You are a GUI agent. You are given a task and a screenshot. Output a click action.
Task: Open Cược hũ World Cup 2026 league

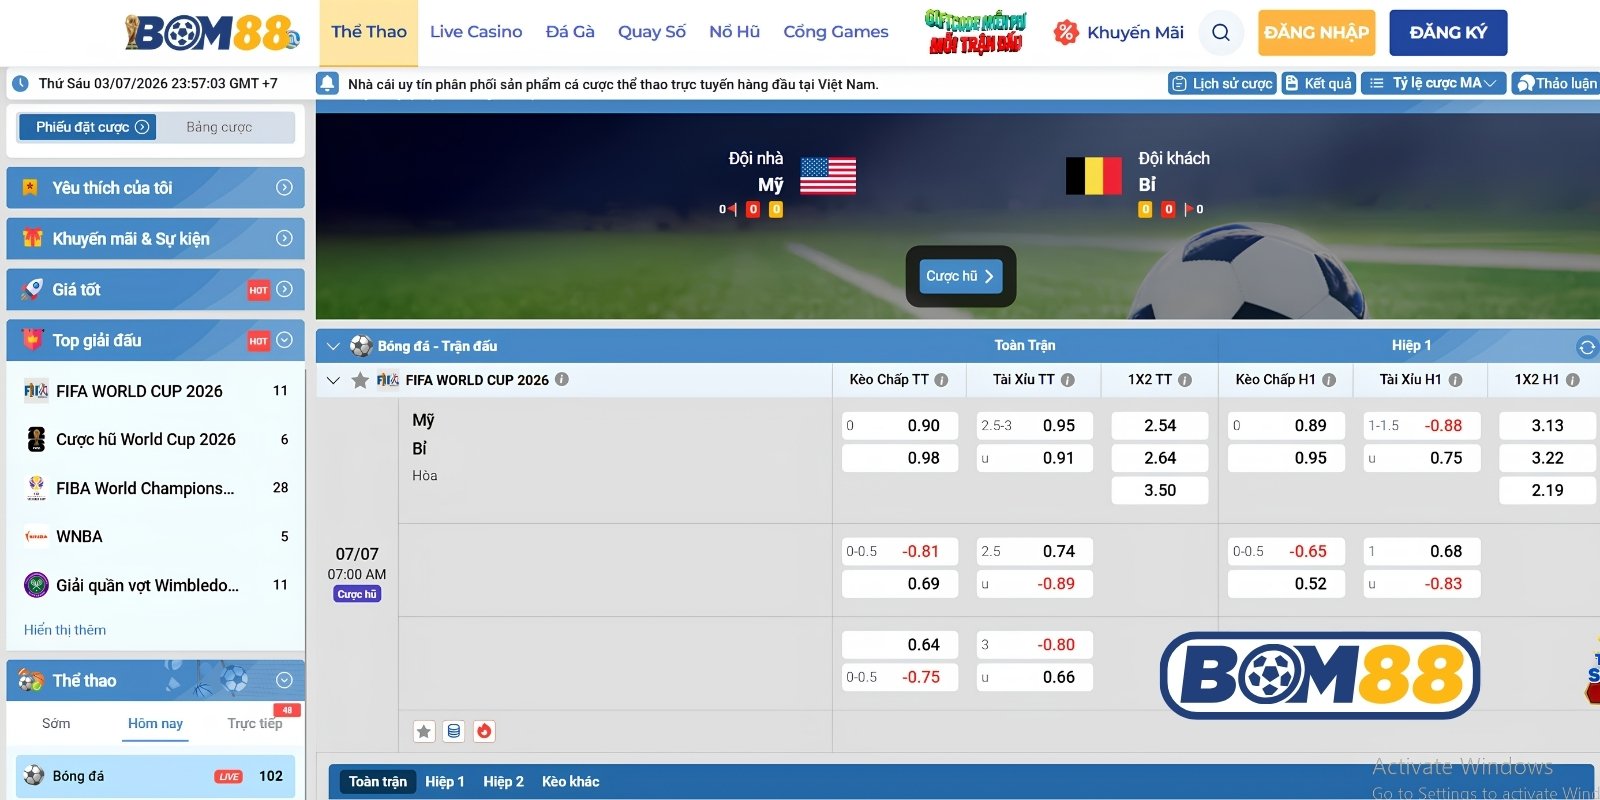pyautogui.click(x=155, y=439)
